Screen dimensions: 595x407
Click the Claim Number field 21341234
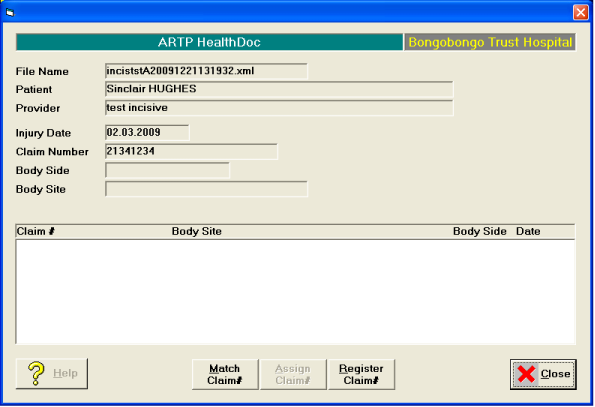click(x=191, y=151)
